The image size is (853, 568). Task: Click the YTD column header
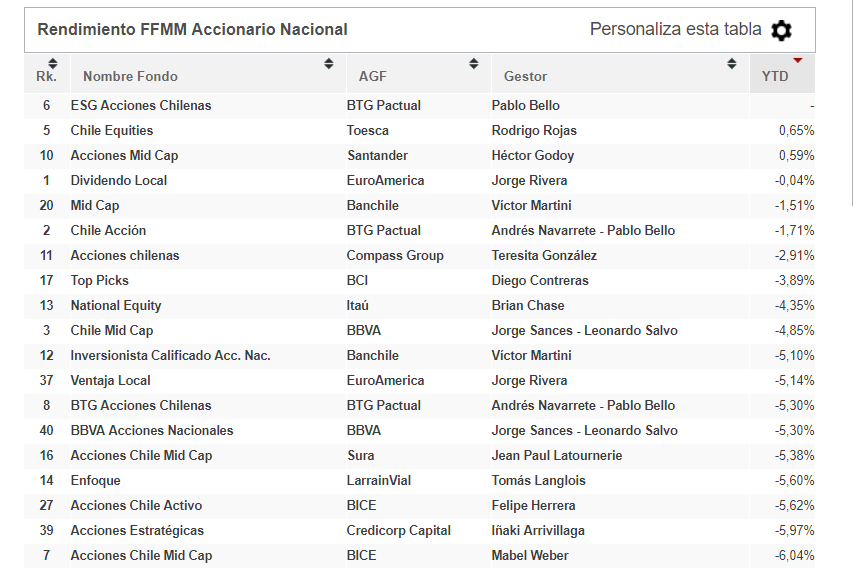point(782,73)
